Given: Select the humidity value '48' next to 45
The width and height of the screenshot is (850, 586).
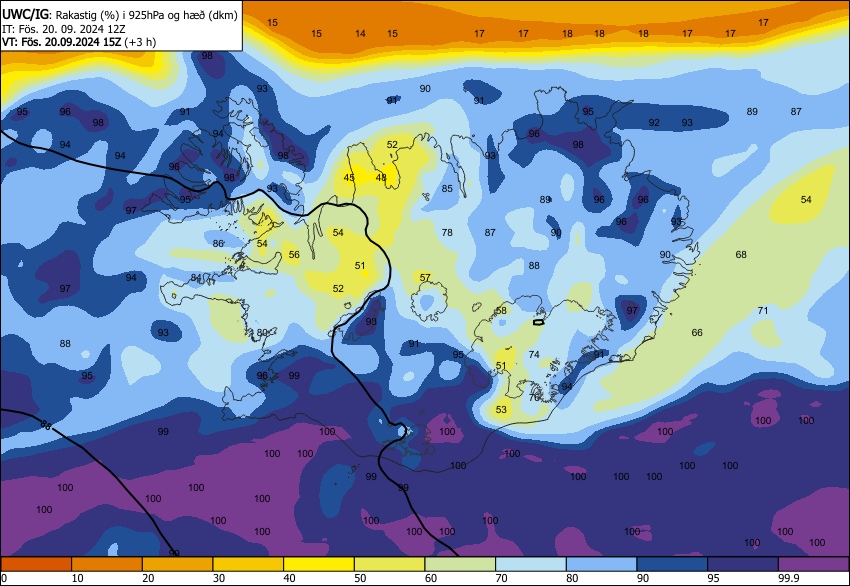Looking at the screenshot, I should point(381,177).
